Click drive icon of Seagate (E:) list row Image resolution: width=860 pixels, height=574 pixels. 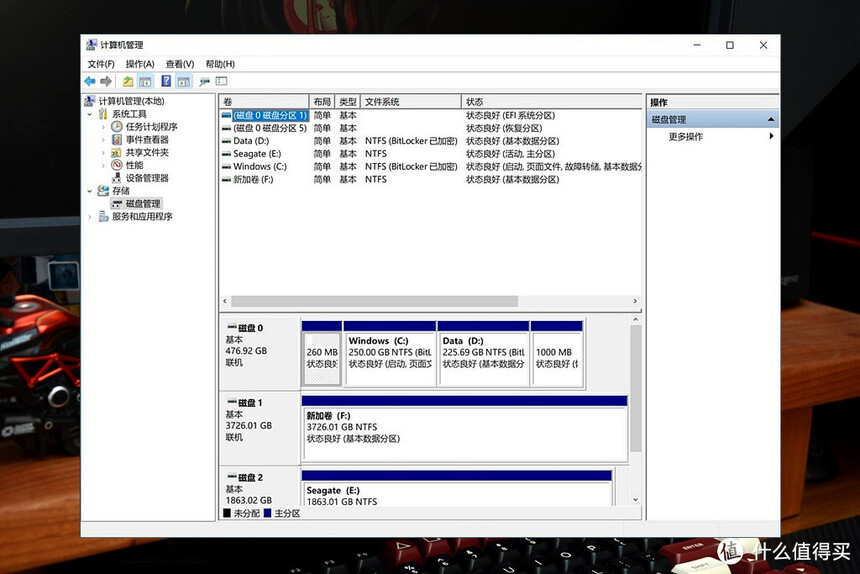point(227,154)
